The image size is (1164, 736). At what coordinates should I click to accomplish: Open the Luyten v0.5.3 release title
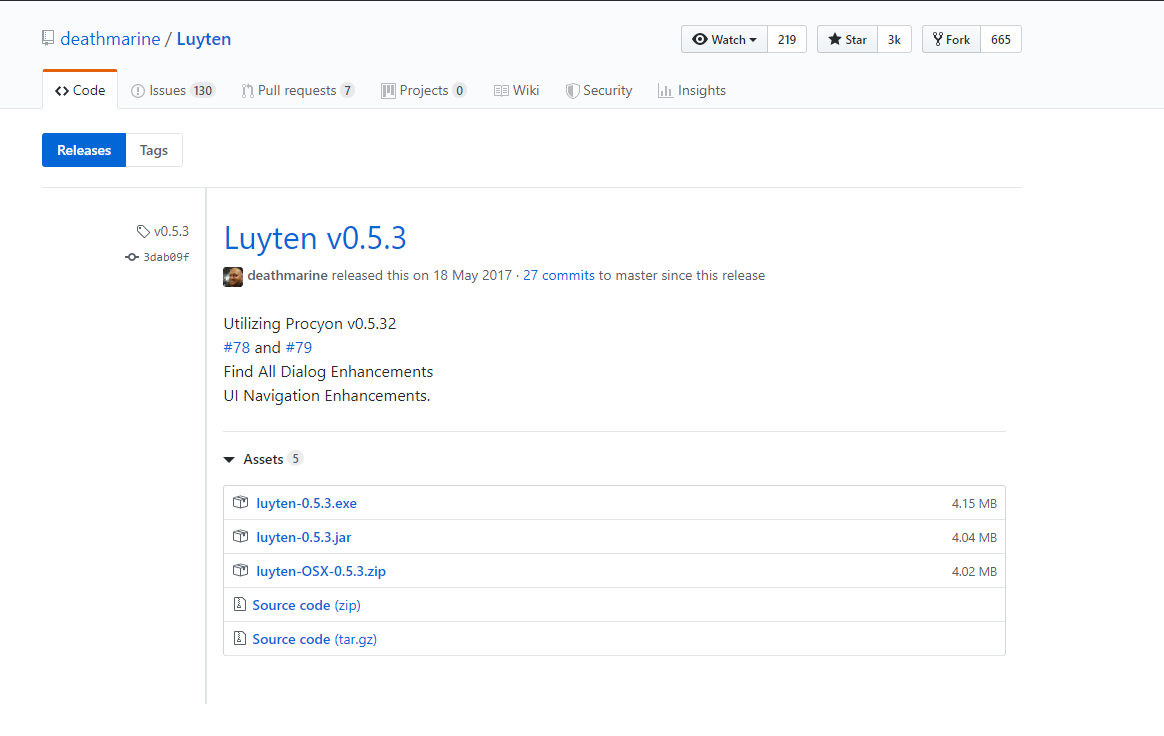click(x=315, y=238)
